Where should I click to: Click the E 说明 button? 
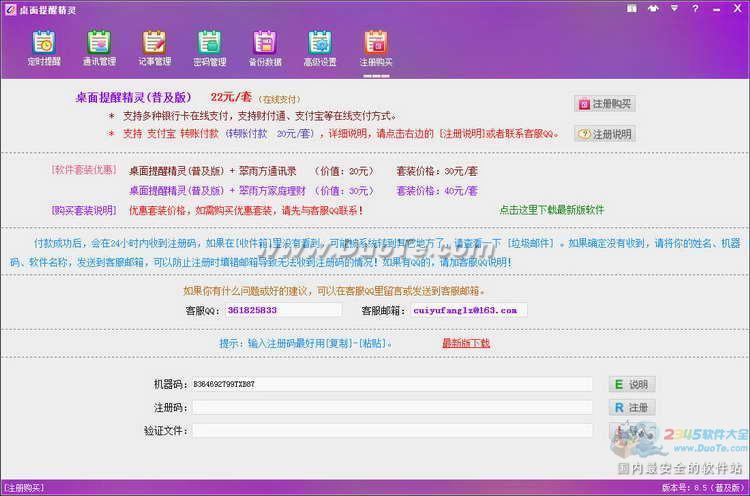(x=631, y=384)
